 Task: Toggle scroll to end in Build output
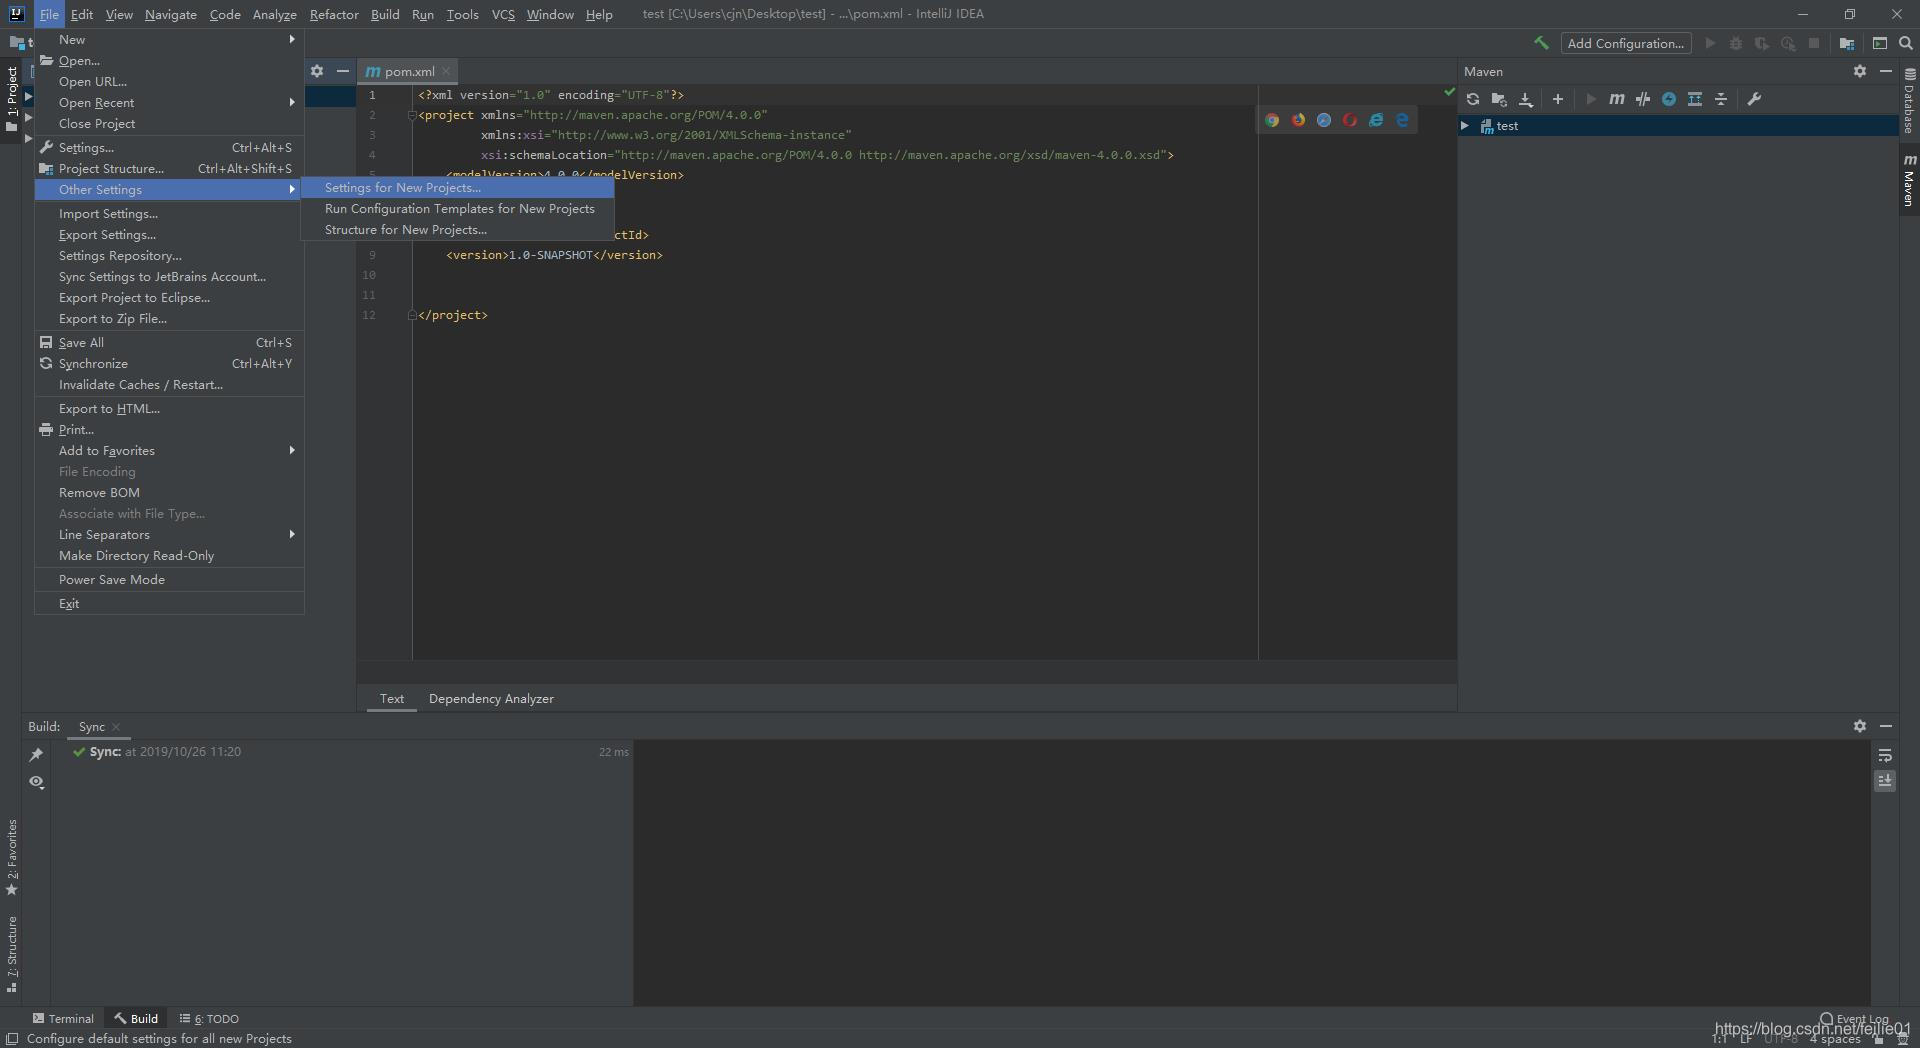point(1885,781)
